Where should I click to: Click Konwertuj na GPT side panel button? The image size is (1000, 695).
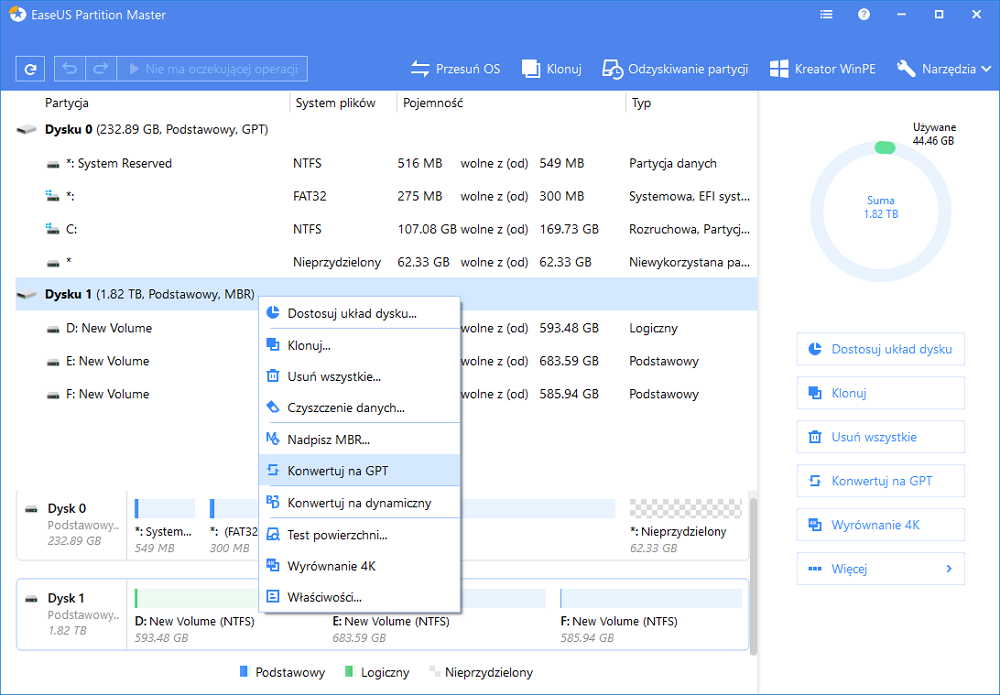[x=881, y=481]
